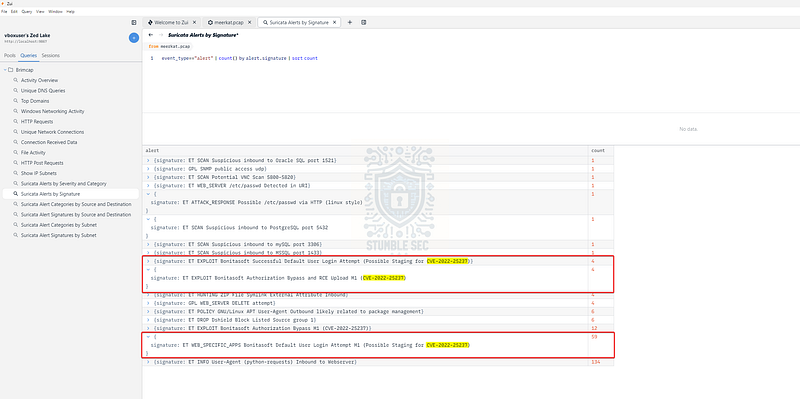Viewport: 800px width, 399px height.
Task: Expand the Potential VNC Scan 5800-5820 row
Action: click(x=148, y=177)
